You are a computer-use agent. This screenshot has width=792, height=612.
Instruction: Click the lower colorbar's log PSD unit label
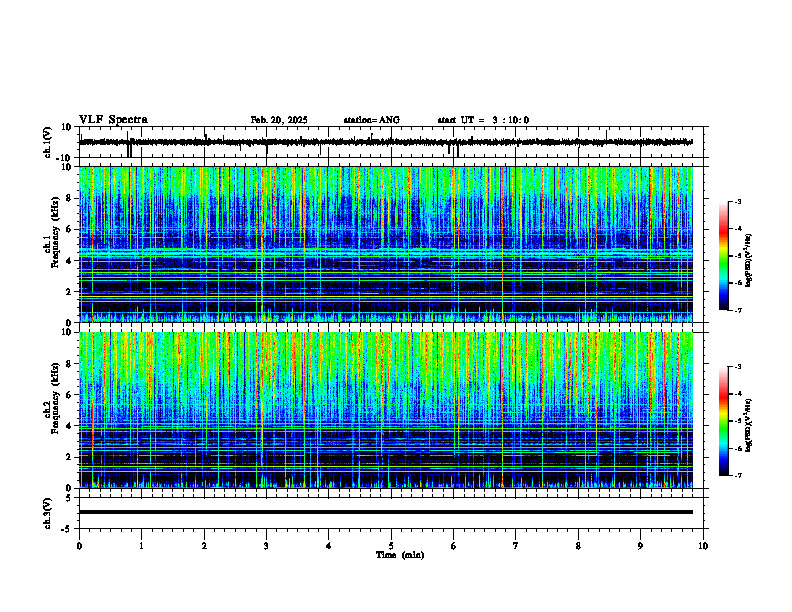pos(749,425)
